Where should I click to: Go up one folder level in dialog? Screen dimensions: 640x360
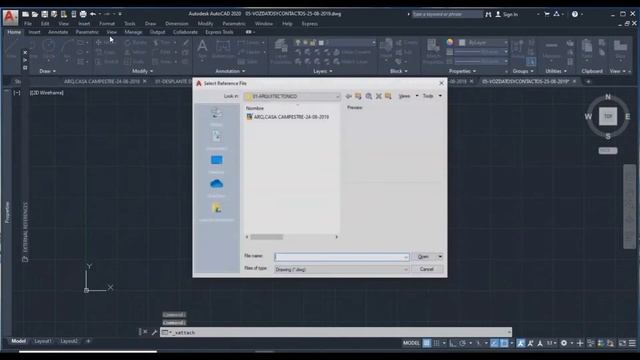(358, 96)
